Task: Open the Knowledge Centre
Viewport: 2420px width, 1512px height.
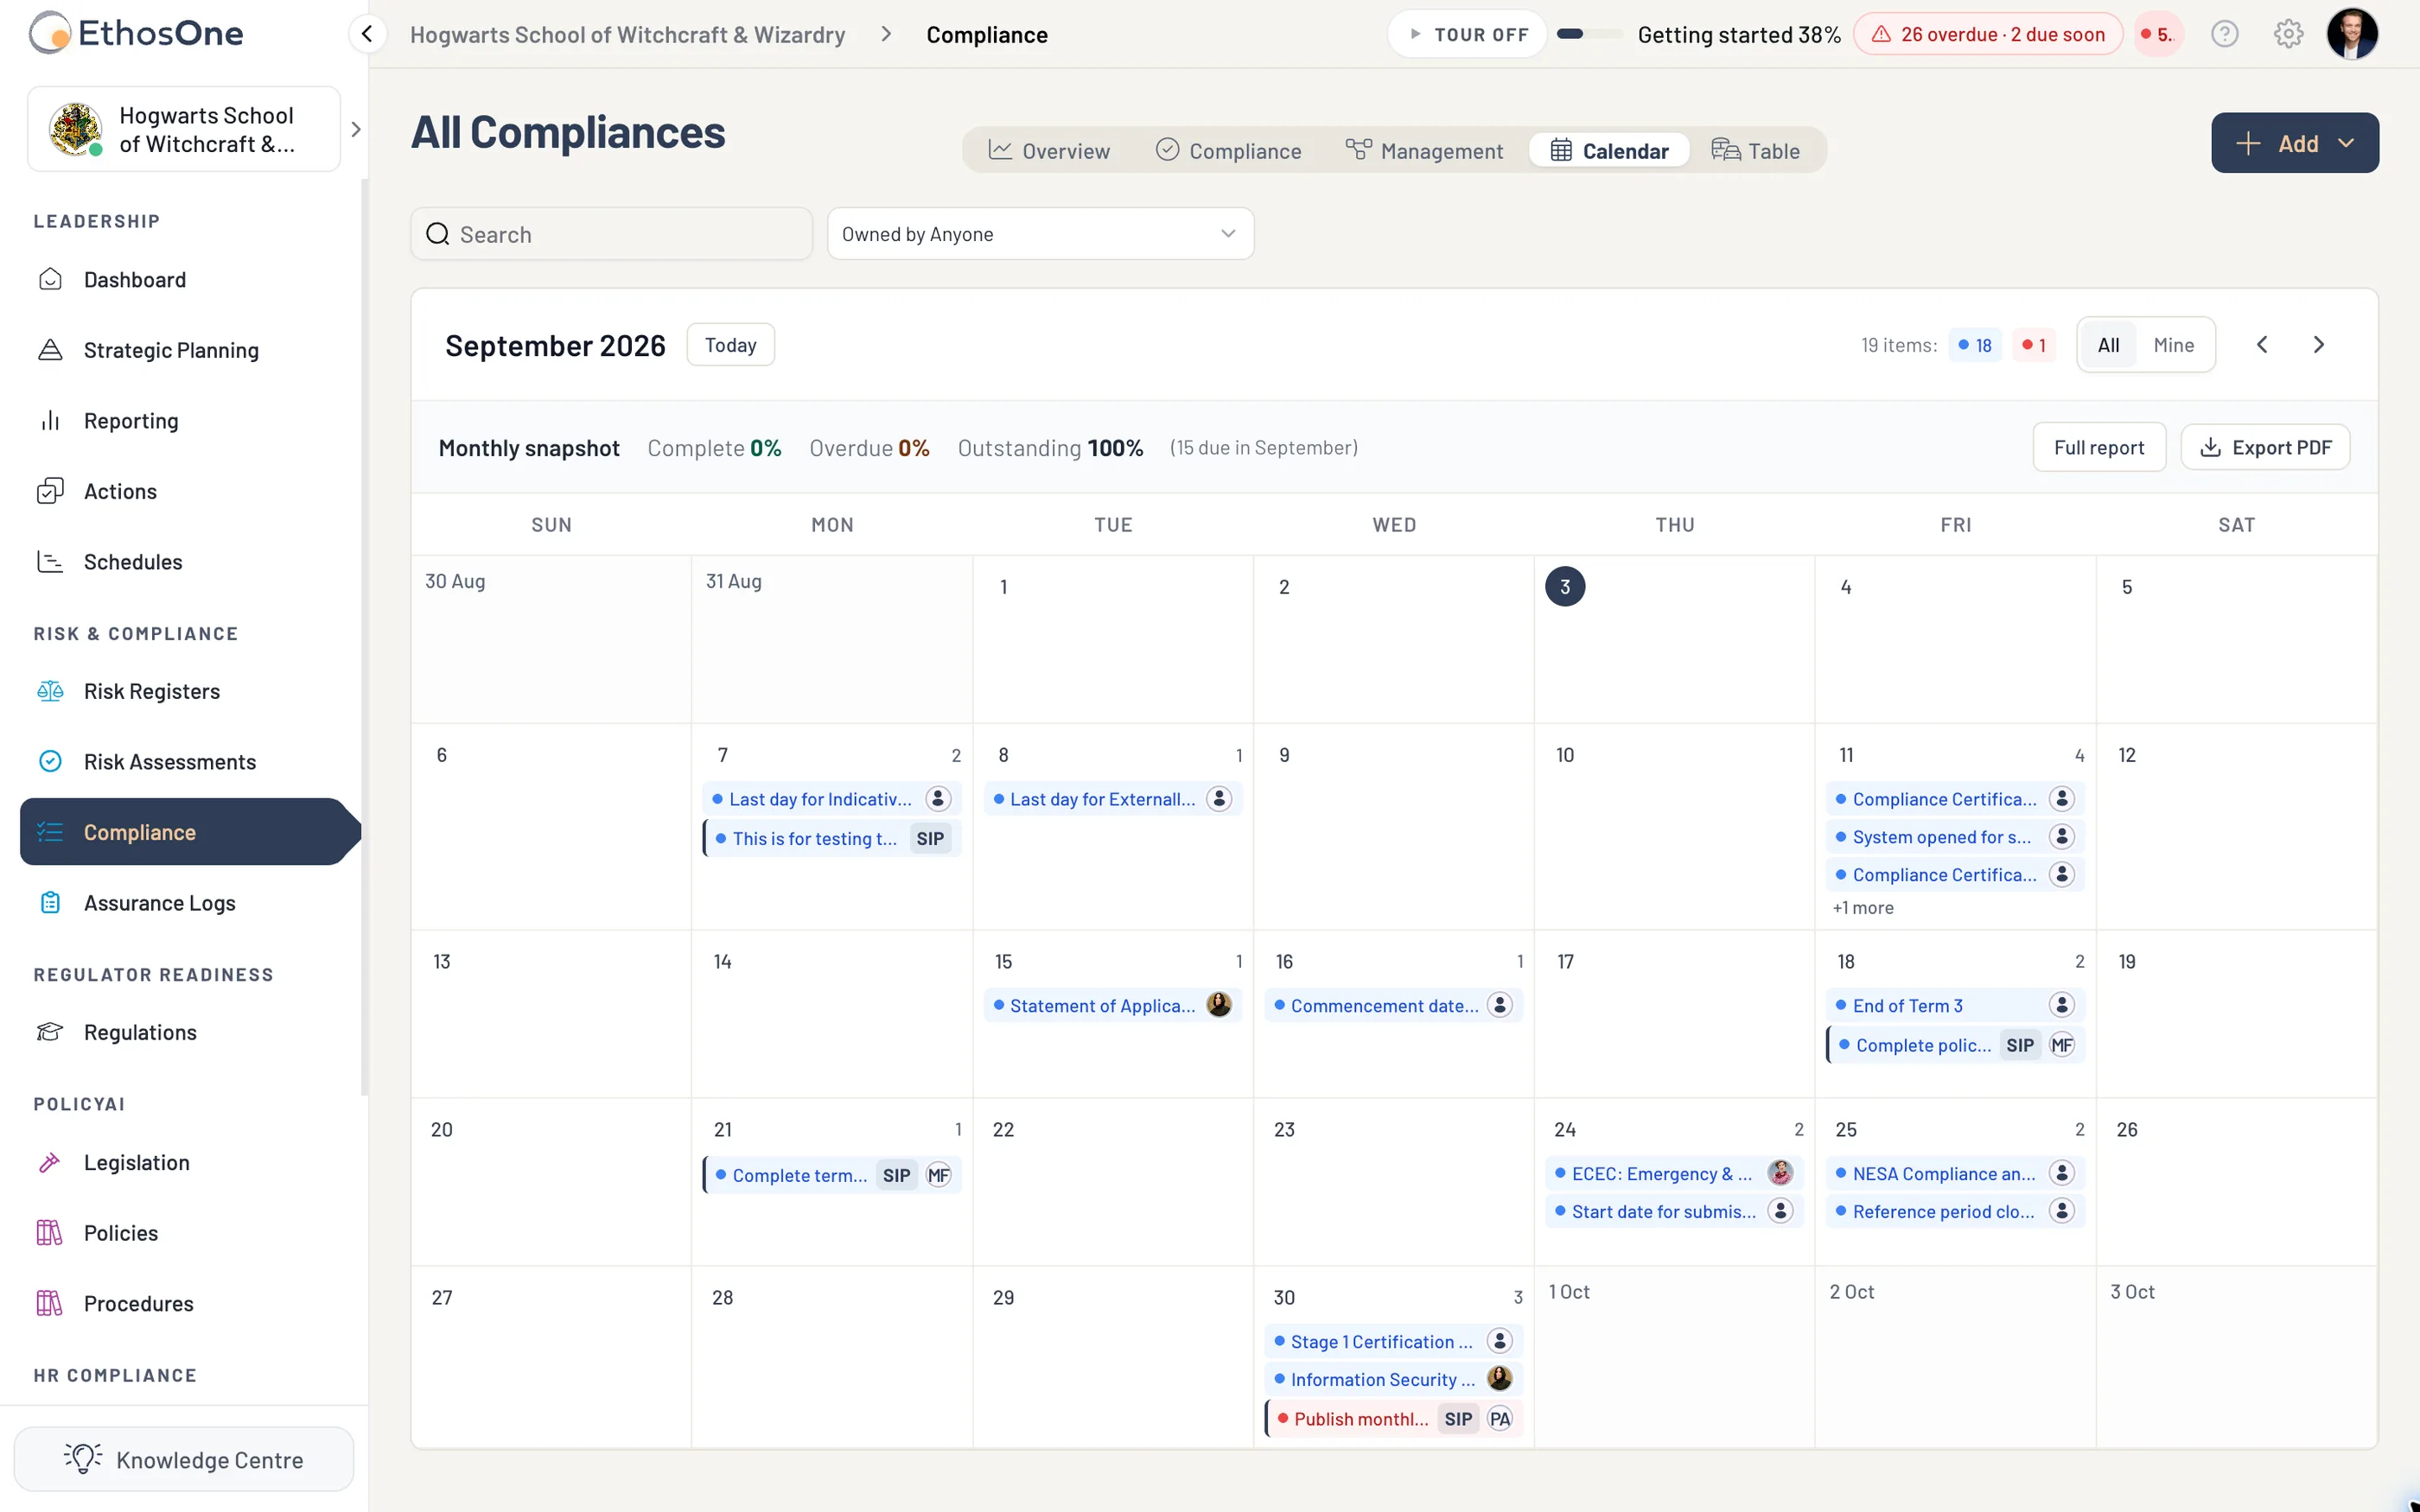Action: (184, 1459)
